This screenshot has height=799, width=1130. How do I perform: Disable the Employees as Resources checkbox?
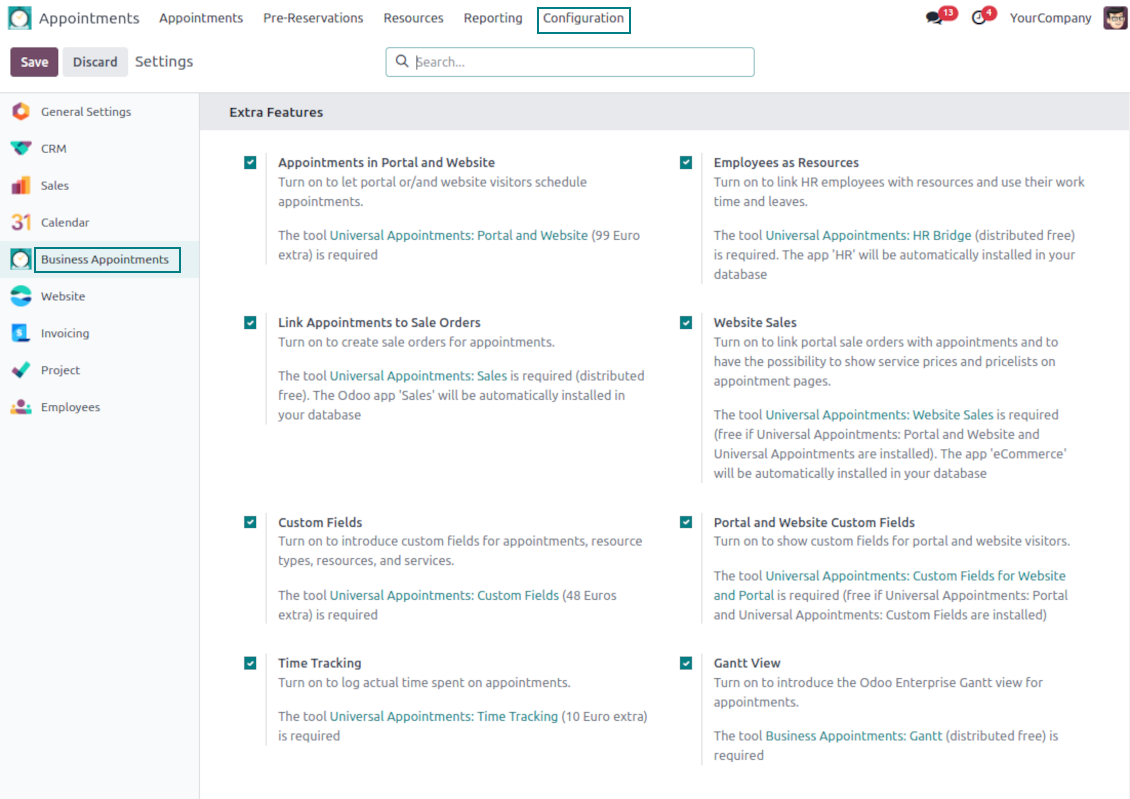pyautogui.click(x=686, y=162)
